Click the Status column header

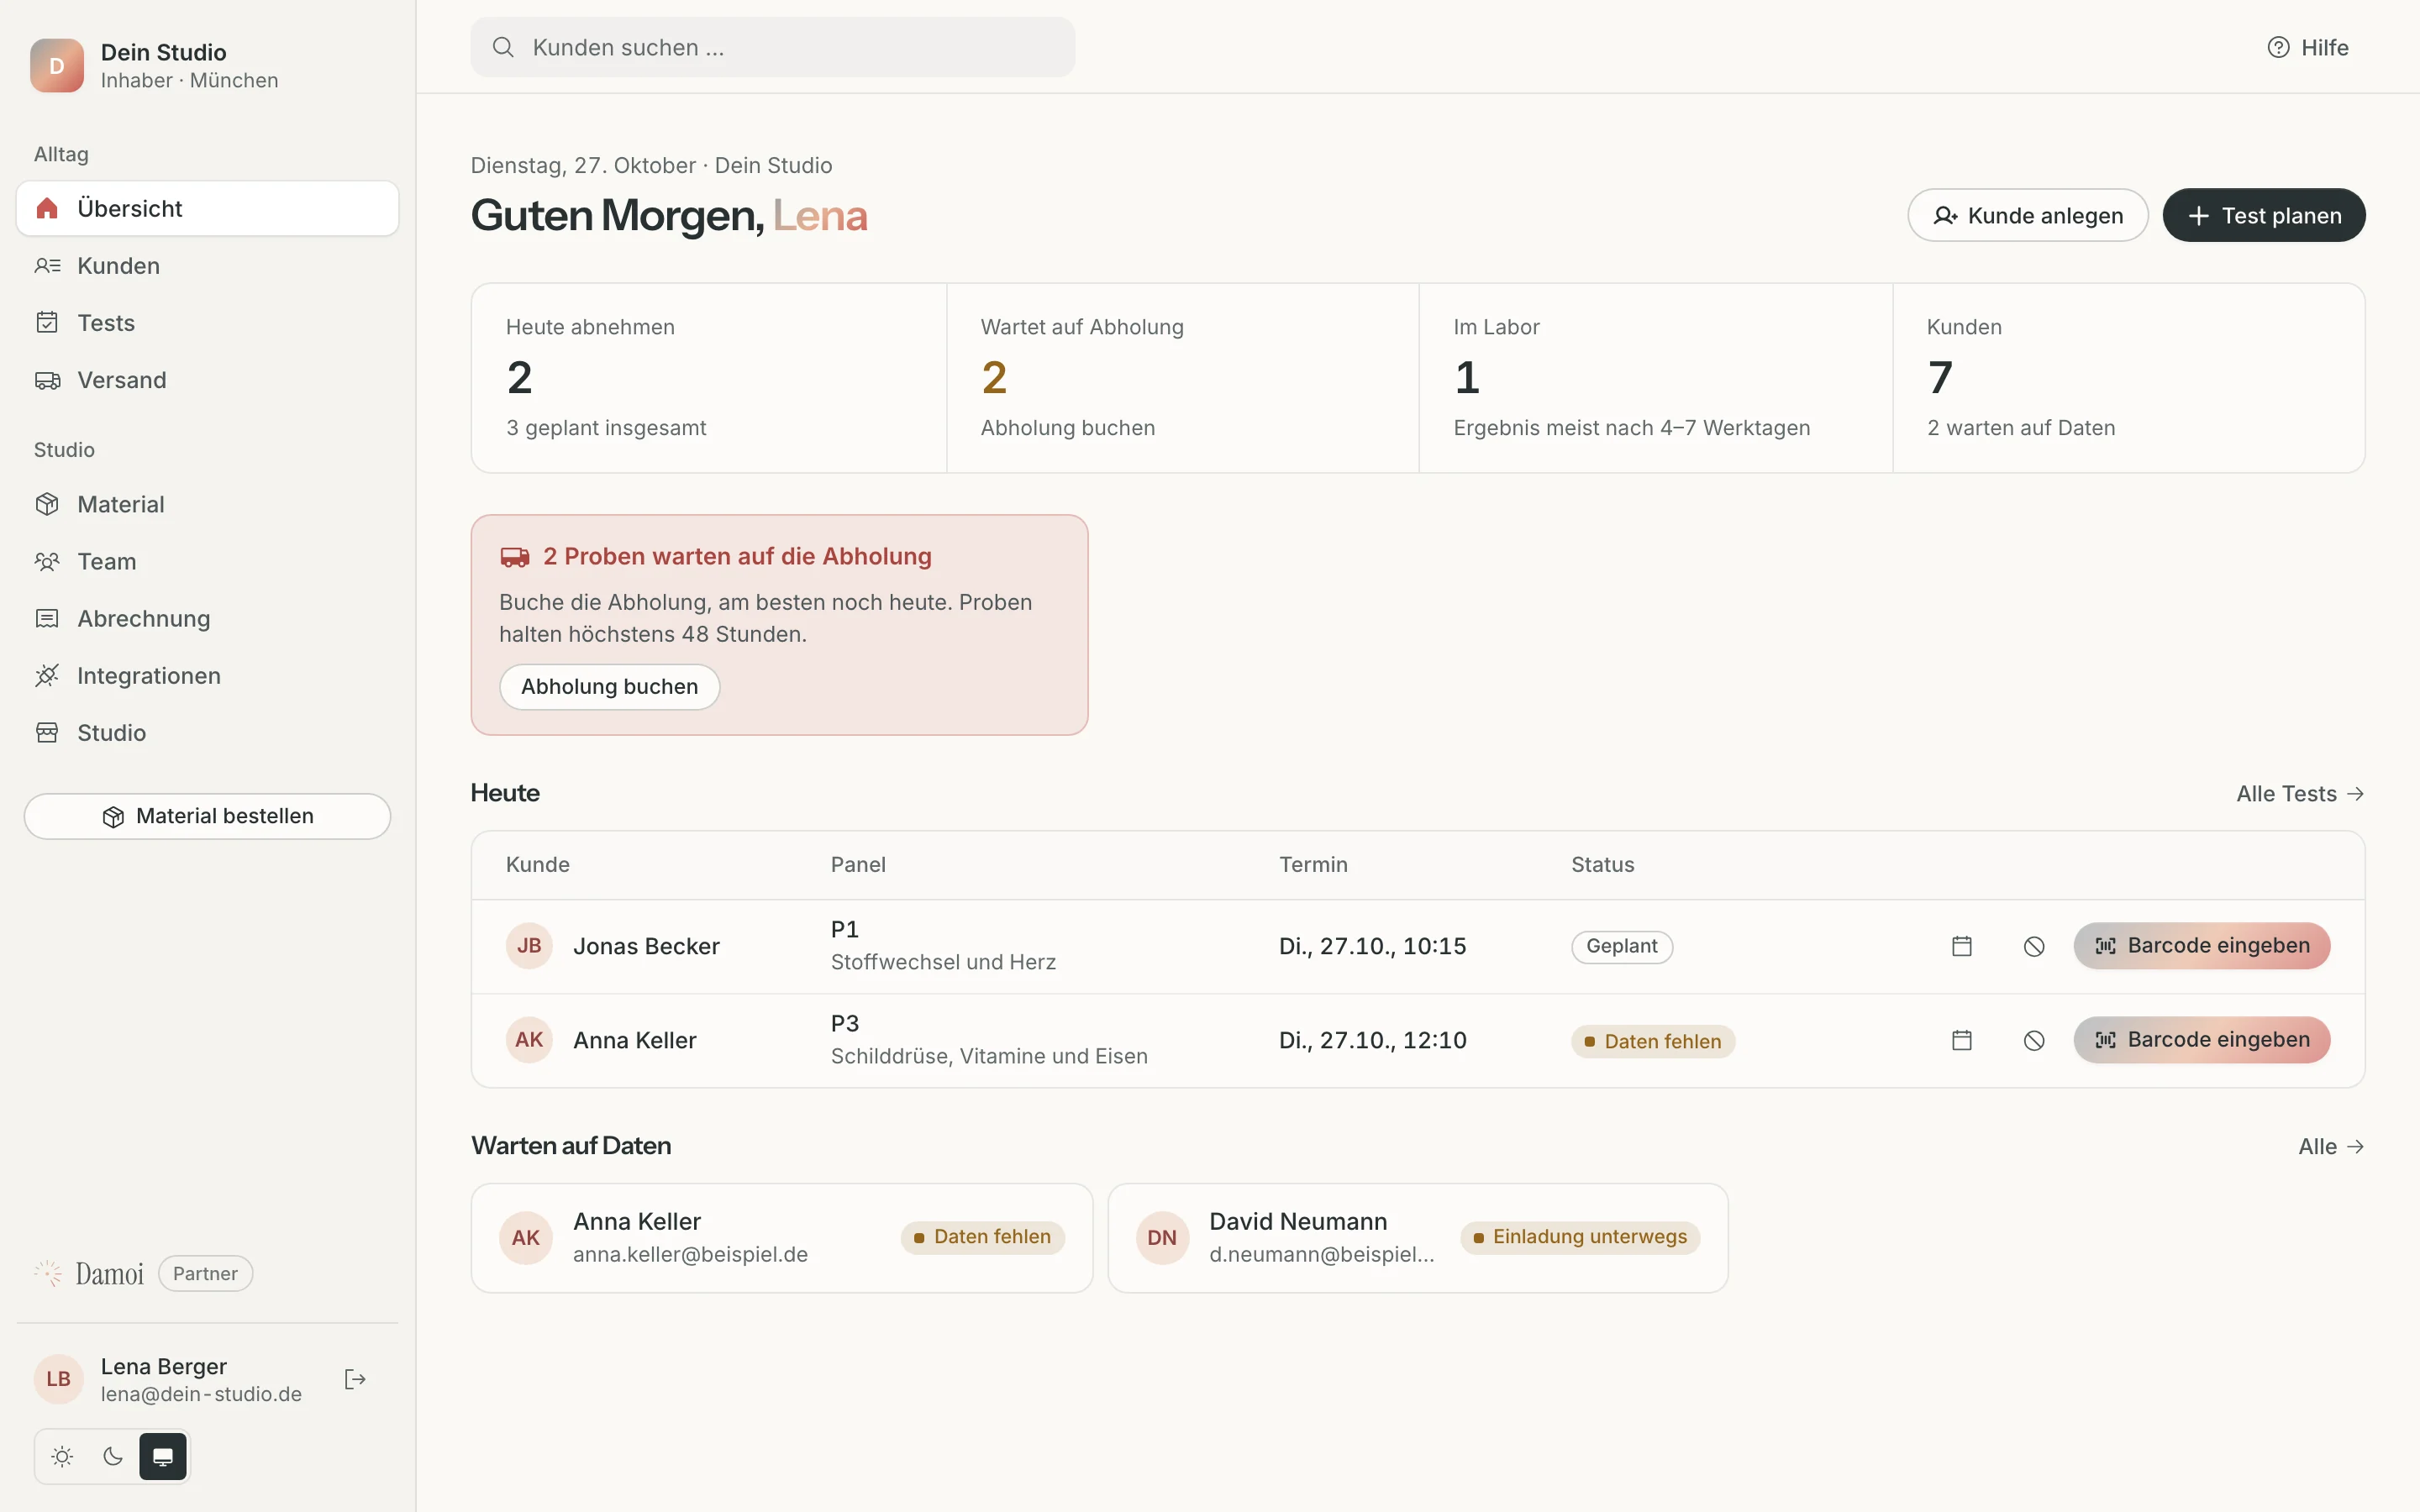click(1602, 864)
